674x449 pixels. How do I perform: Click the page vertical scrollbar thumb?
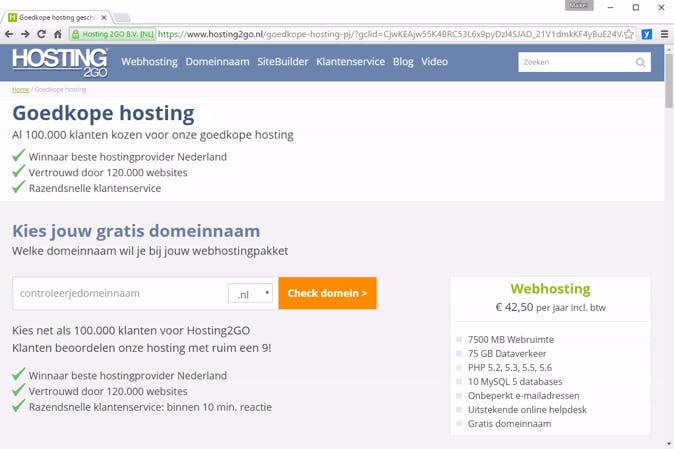pyautogui.click(x=669, y=81)
